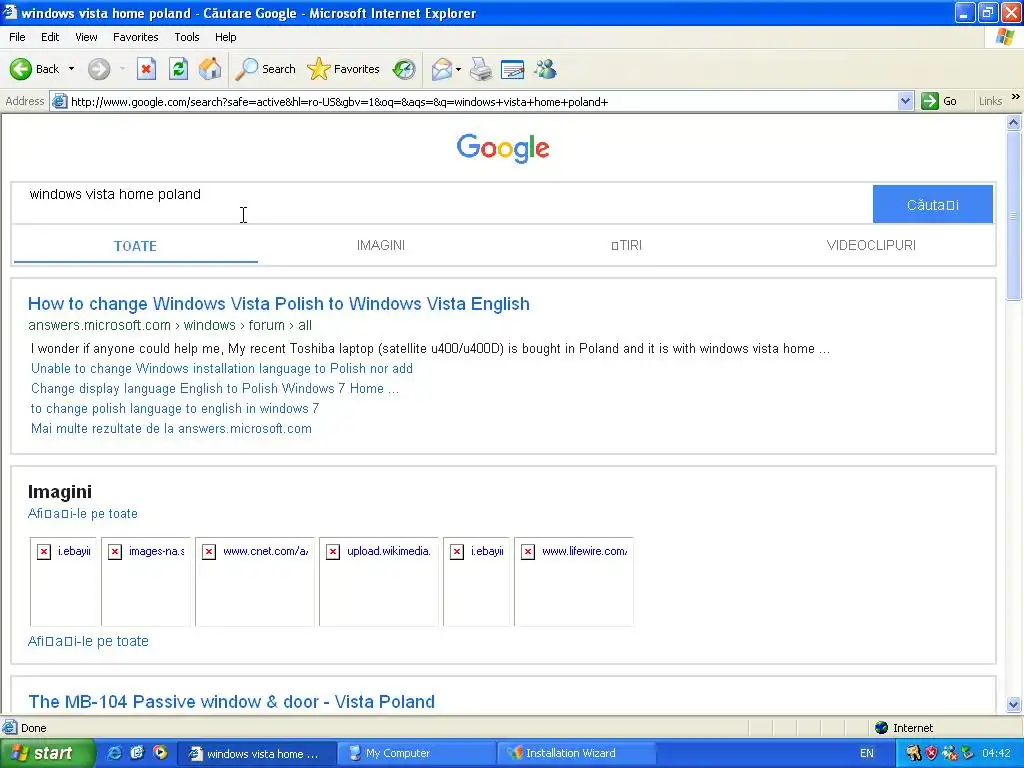Image resolution: width=1024 pixels, height=768 pixels.
Task: Click the red shield security tray icon
Action: click(931, 753)
